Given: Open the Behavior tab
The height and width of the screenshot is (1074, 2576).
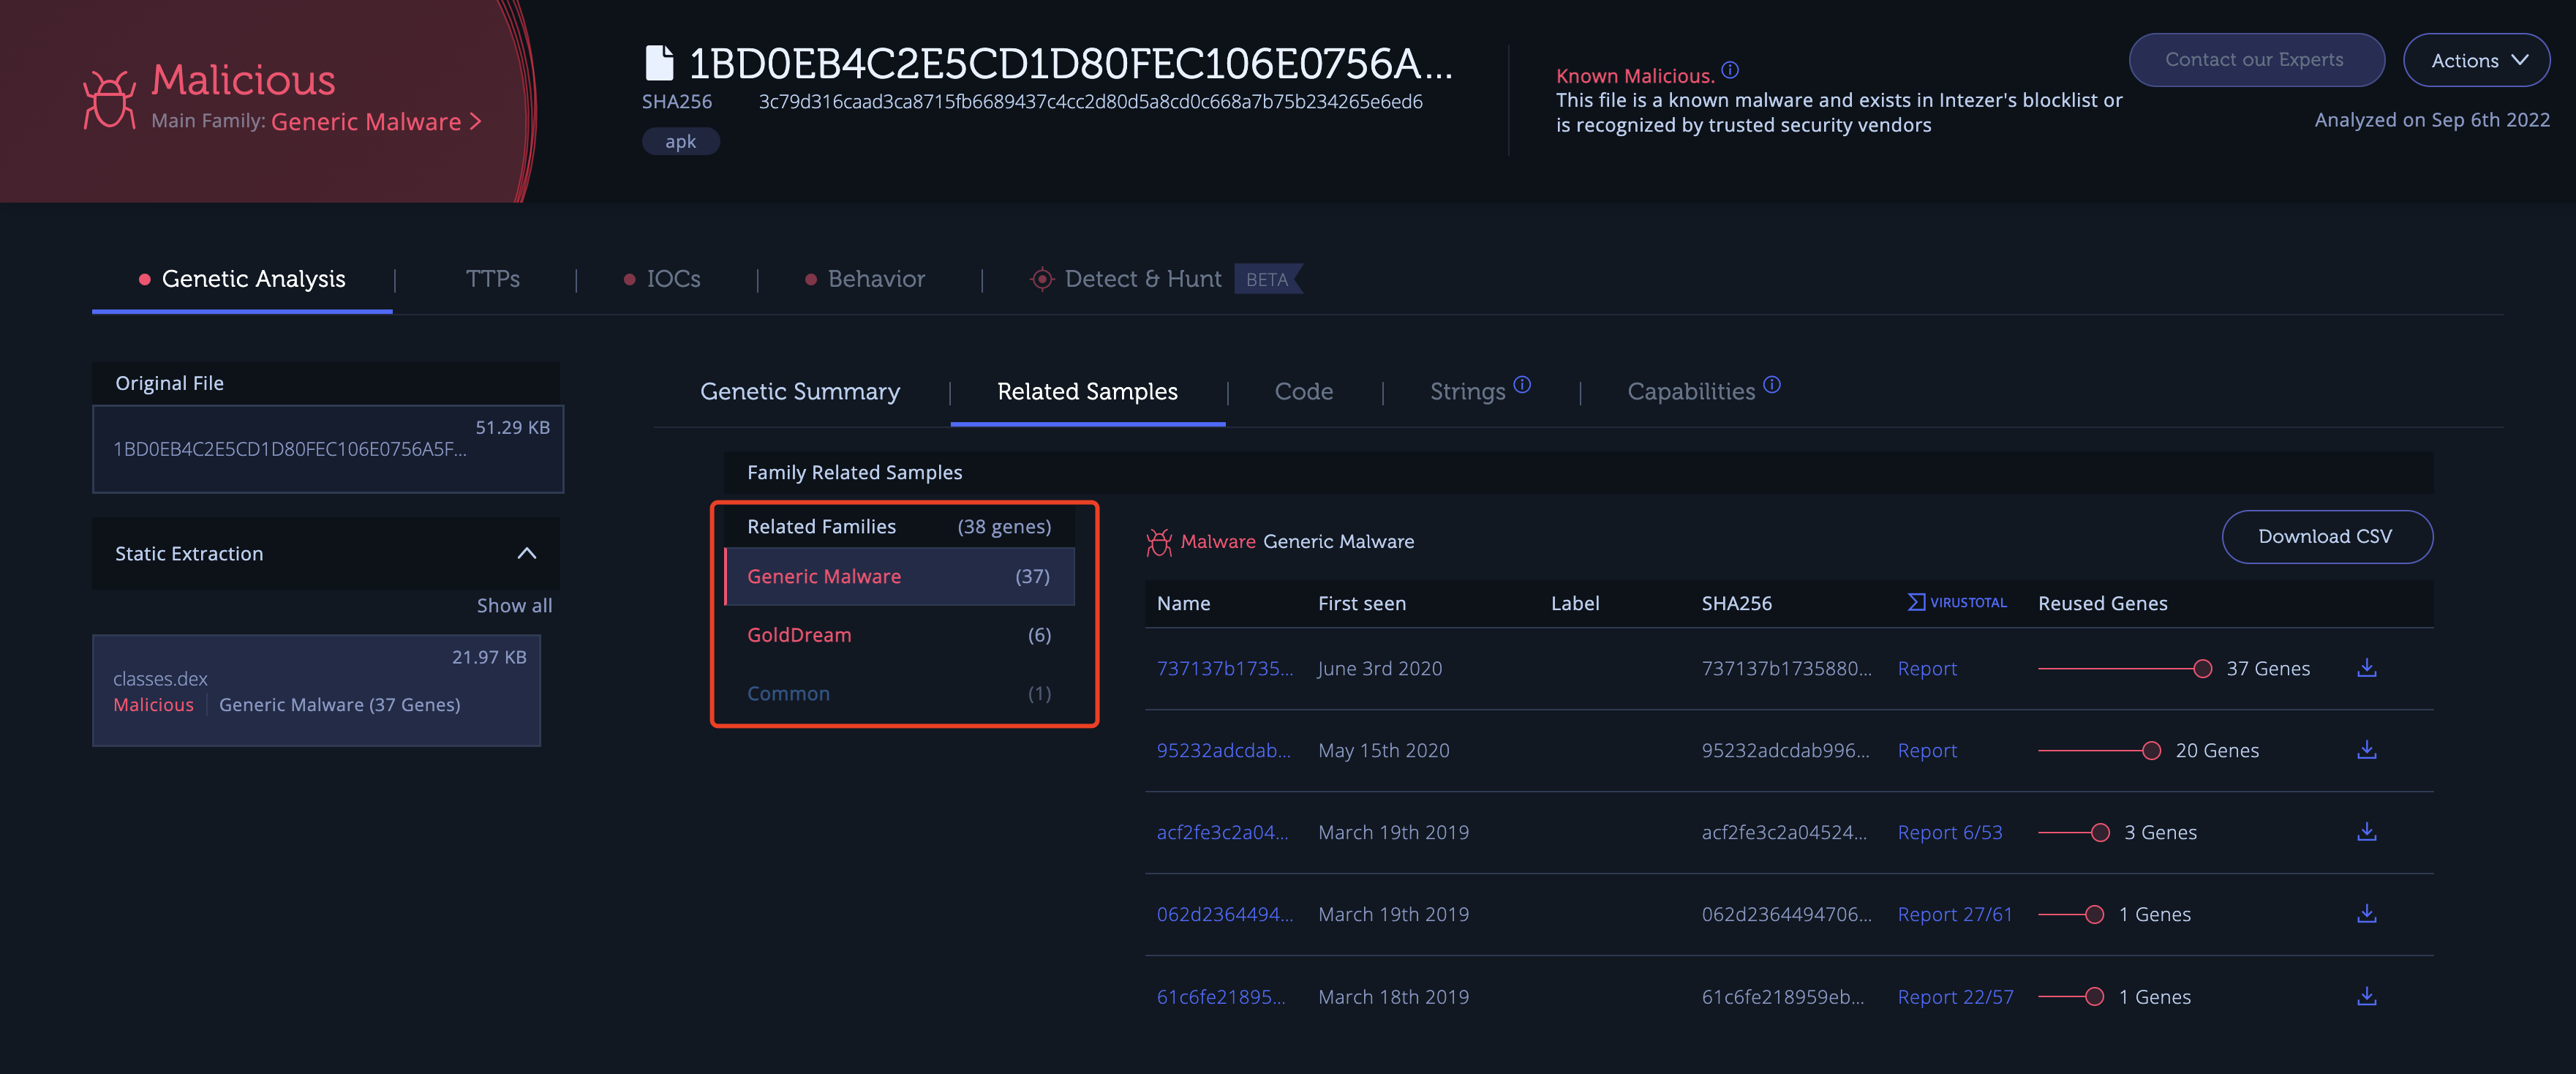Looking at the screenshot, I should tap(876, 279).
